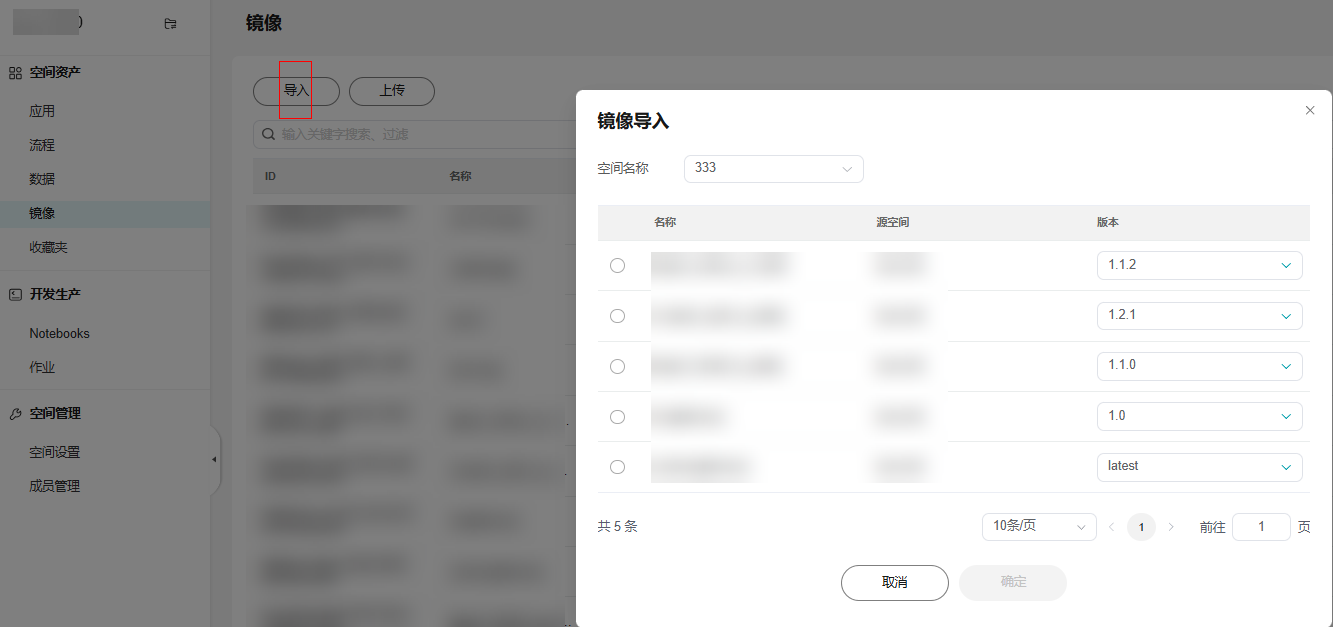Screen dimensions: 1333x627
Task: Click the folder switch icon in sidebar header
Action: [x=170, y=24]
